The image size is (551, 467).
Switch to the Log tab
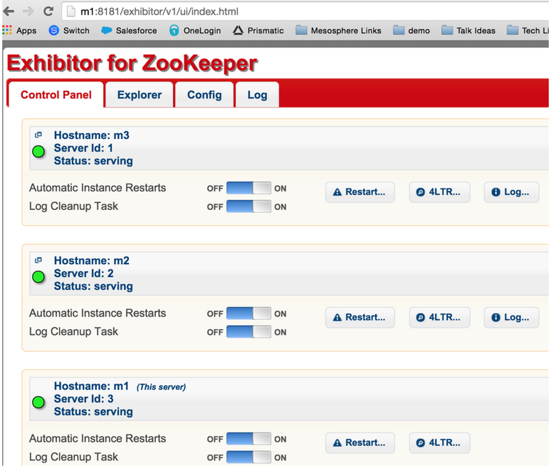coord(257,95)
